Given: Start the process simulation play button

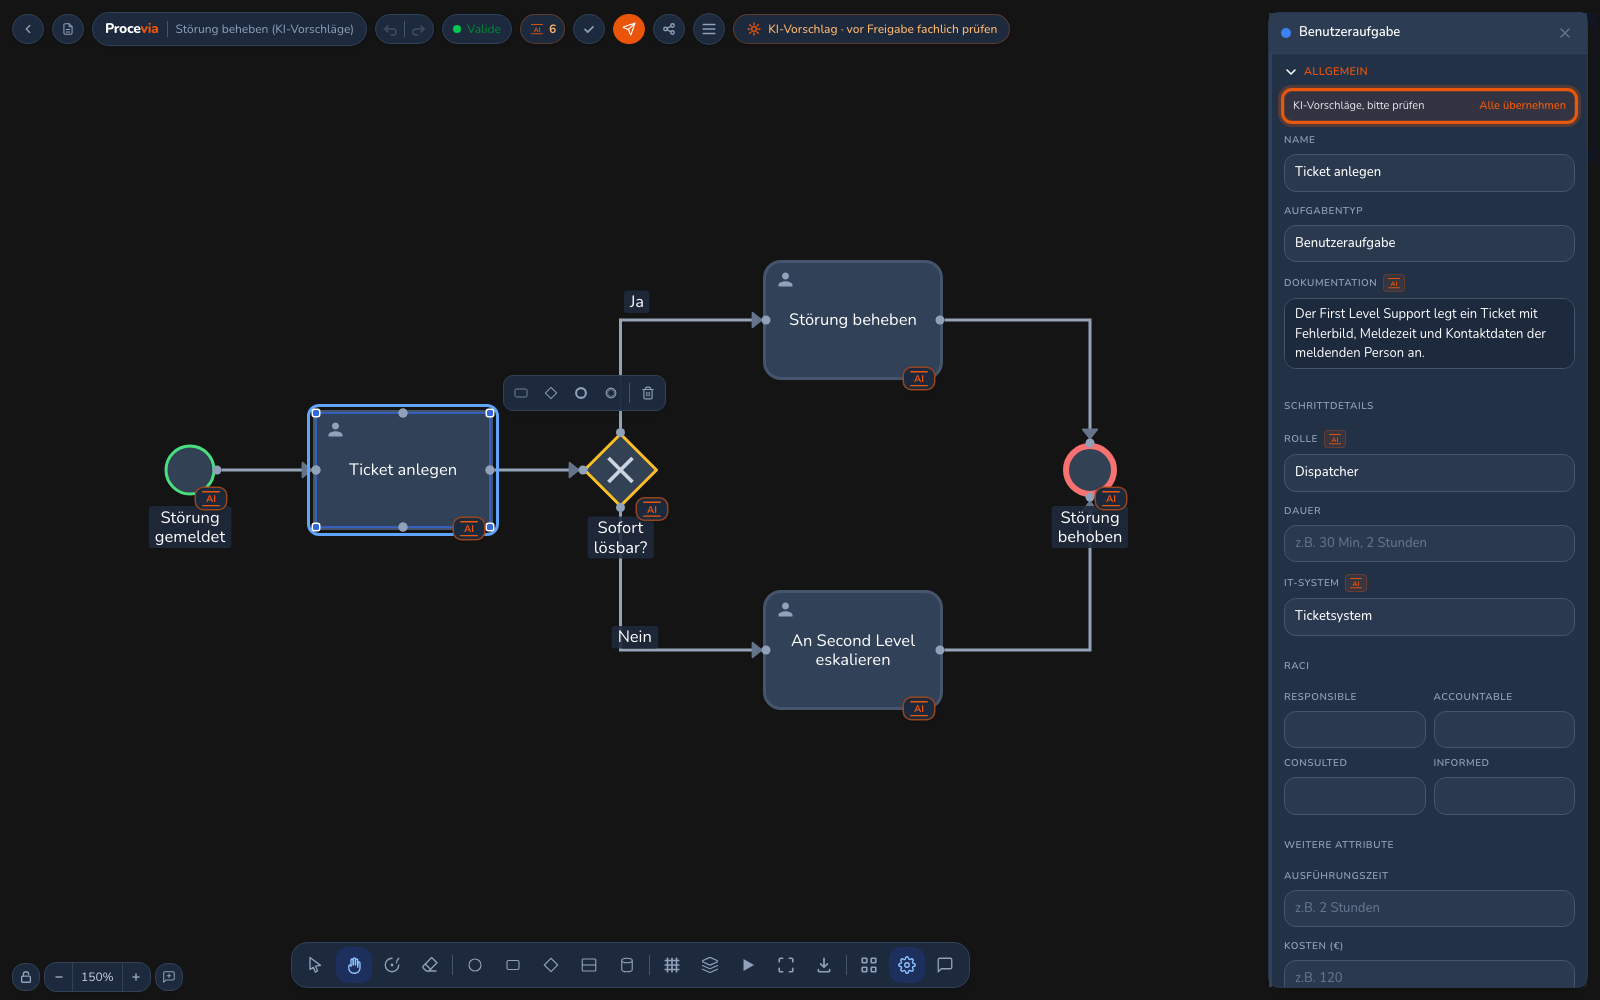Looking at the screenshot, I should click(748, 965).
